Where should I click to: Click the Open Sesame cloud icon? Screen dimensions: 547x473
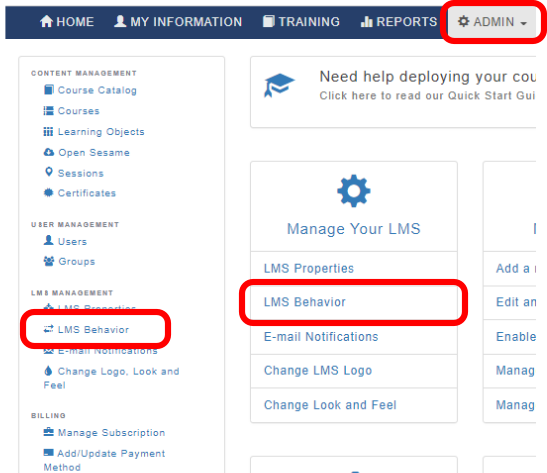(49, 152)
